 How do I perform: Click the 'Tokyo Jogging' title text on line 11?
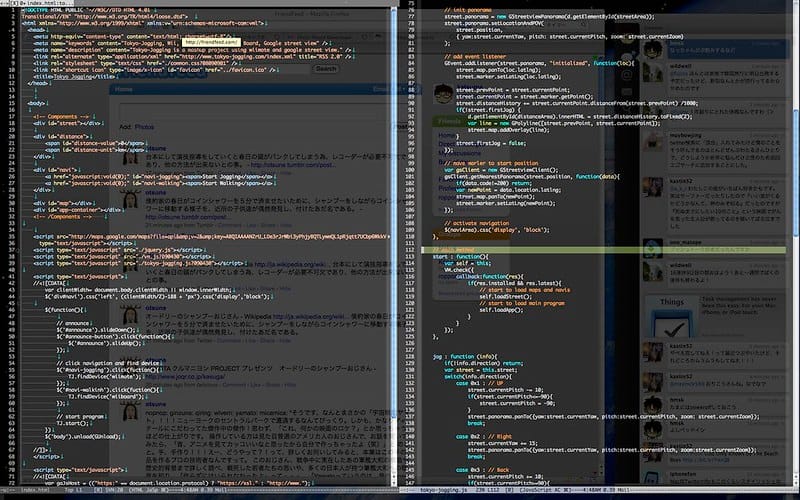tap(74, 77)
